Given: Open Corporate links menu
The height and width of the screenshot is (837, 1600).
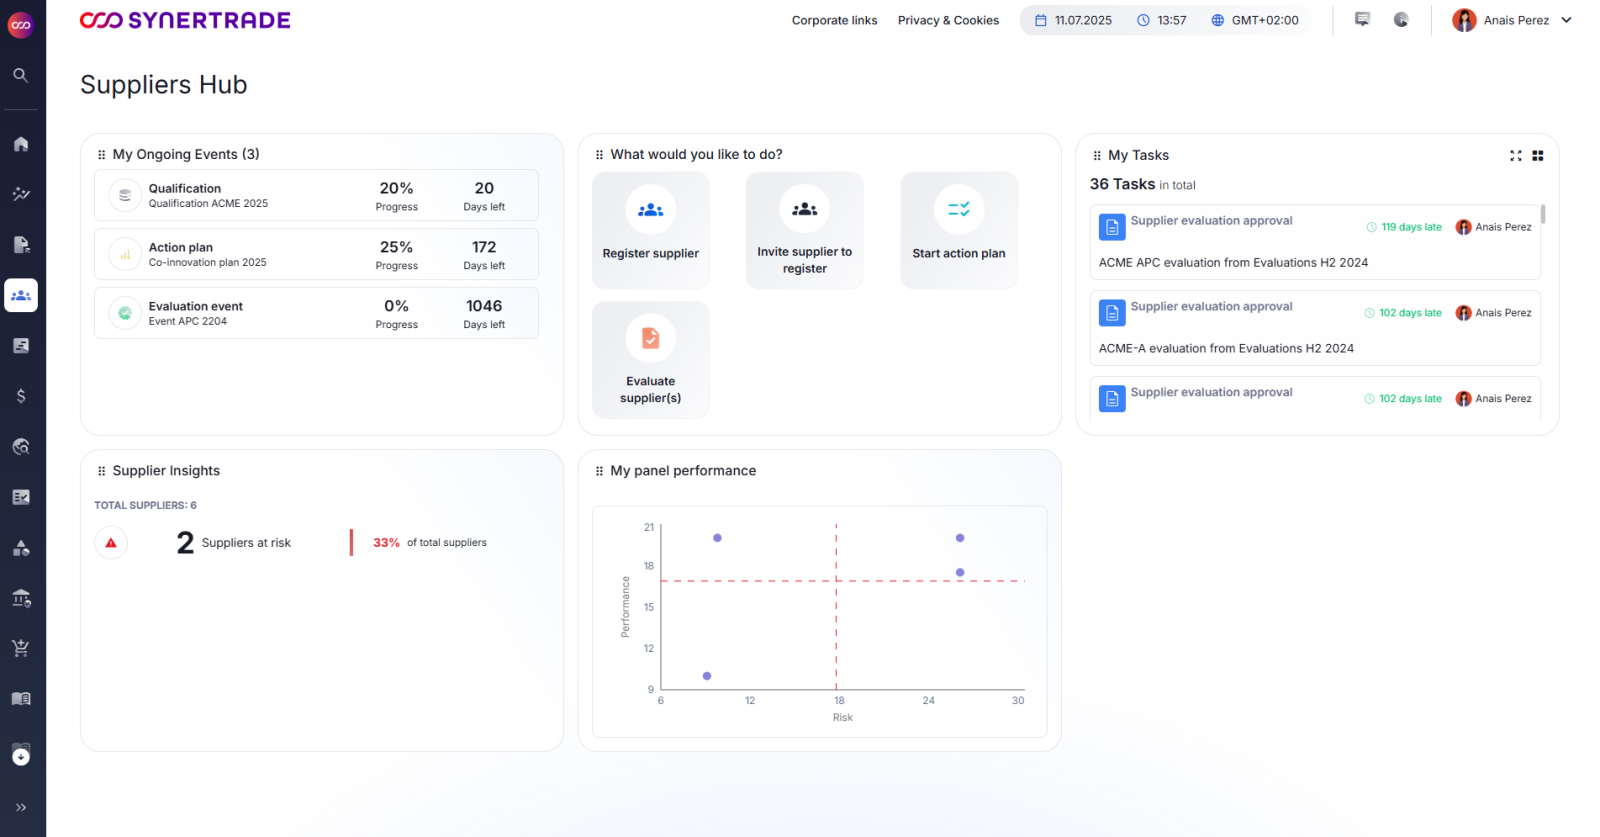Looking at the screenshot, I should (834, 20).
